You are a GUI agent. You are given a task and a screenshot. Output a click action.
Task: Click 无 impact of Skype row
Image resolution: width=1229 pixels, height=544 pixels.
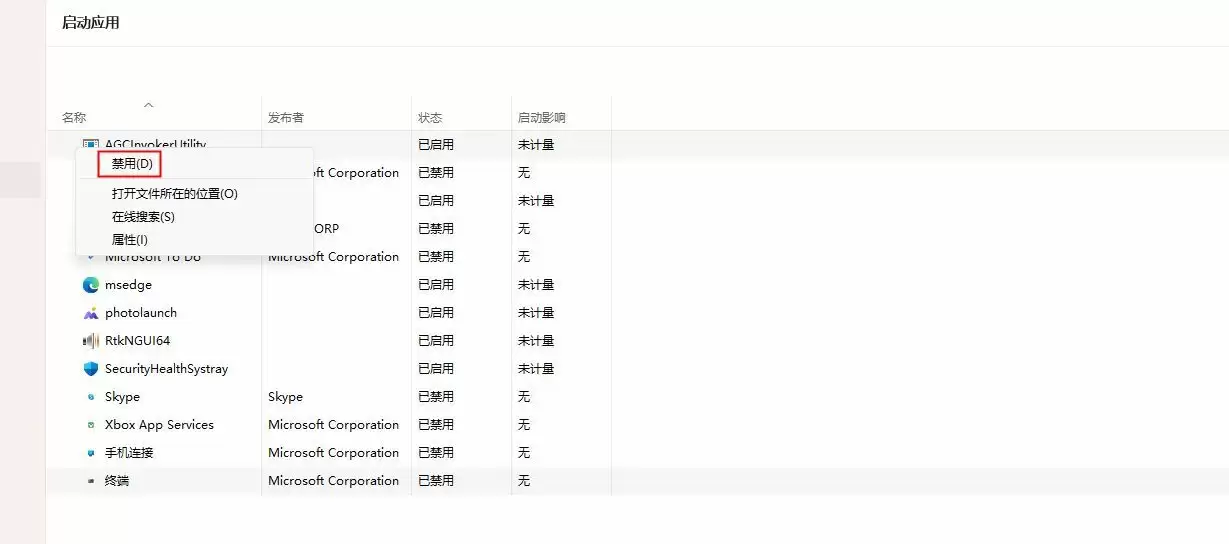point(524,397)
